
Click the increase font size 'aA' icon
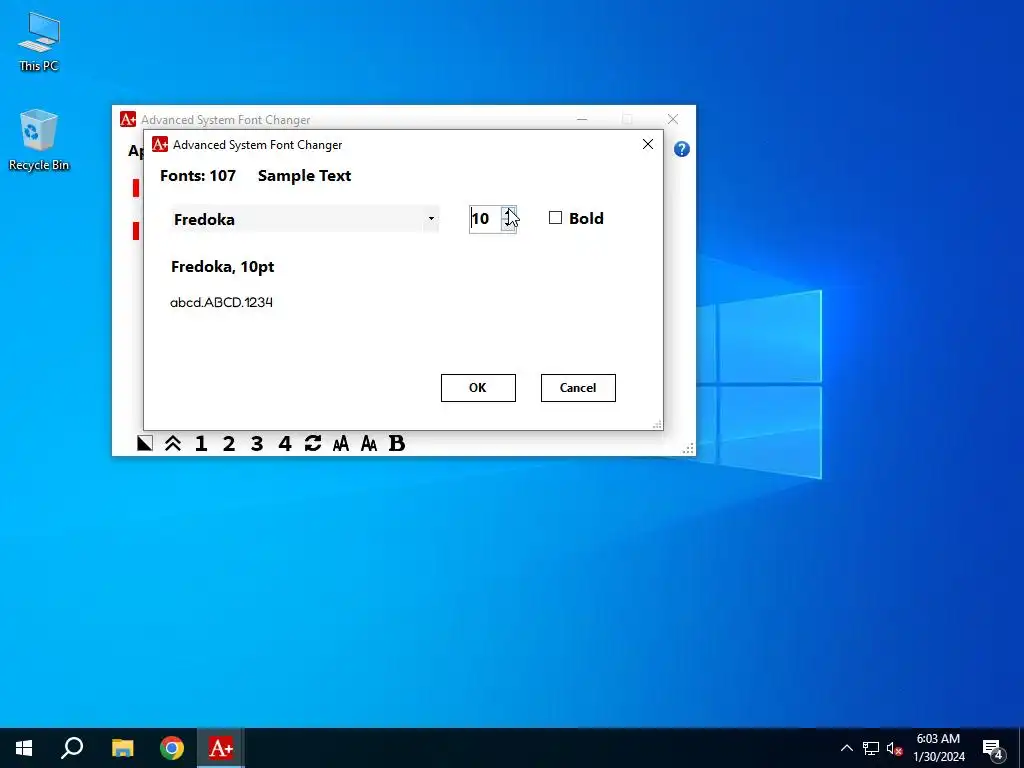[x=341, y=444]
